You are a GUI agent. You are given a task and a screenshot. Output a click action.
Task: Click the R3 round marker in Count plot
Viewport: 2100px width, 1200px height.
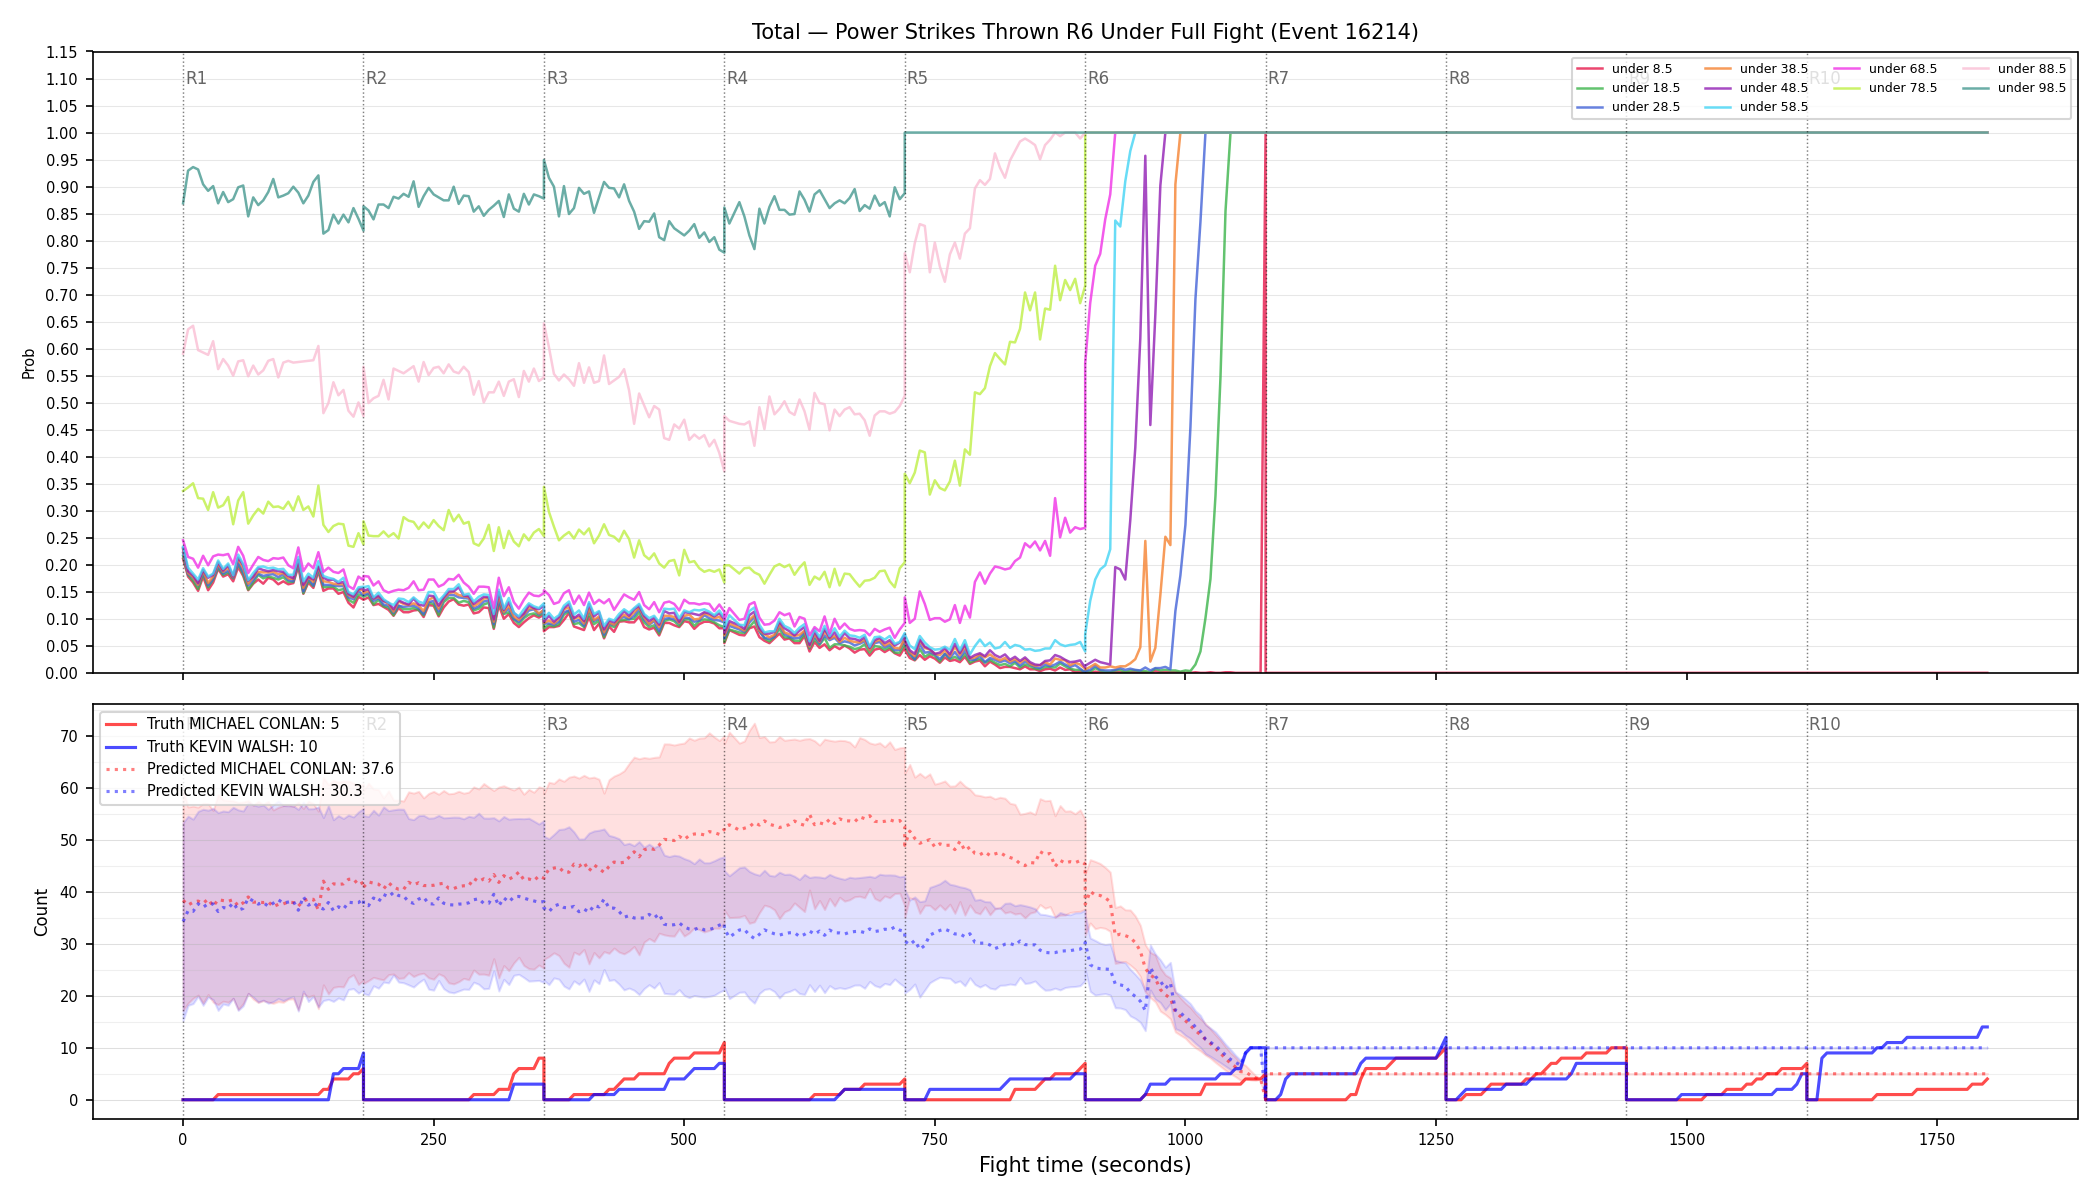[557, 724]
